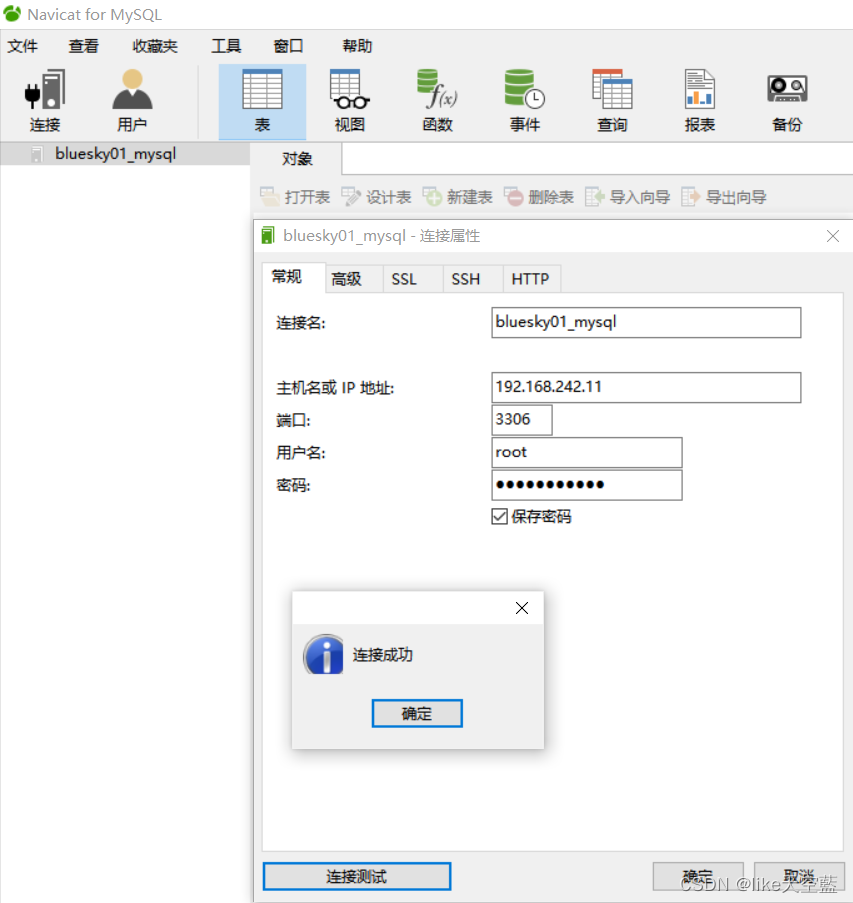Screen dimensions: 853x903
Task: Switch to the SSL tab
Action: click(412, 279)
